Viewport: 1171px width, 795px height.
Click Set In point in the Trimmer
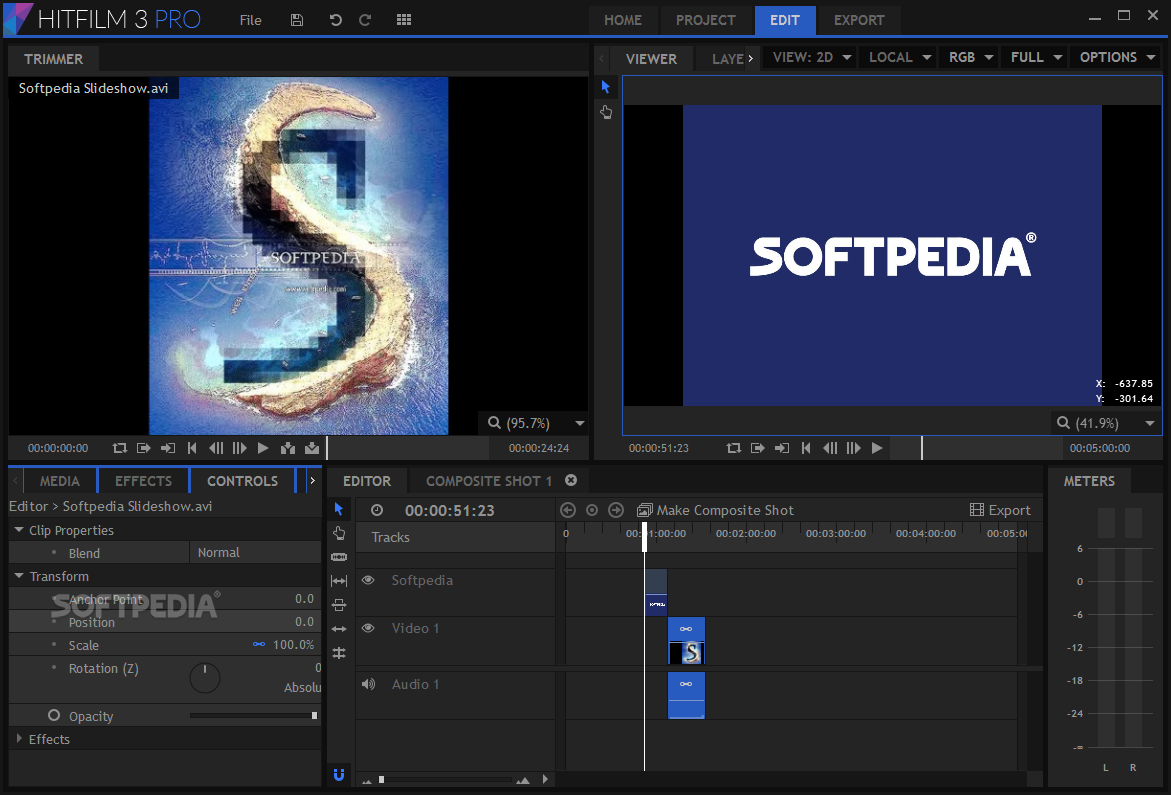[x=143, y=448]
